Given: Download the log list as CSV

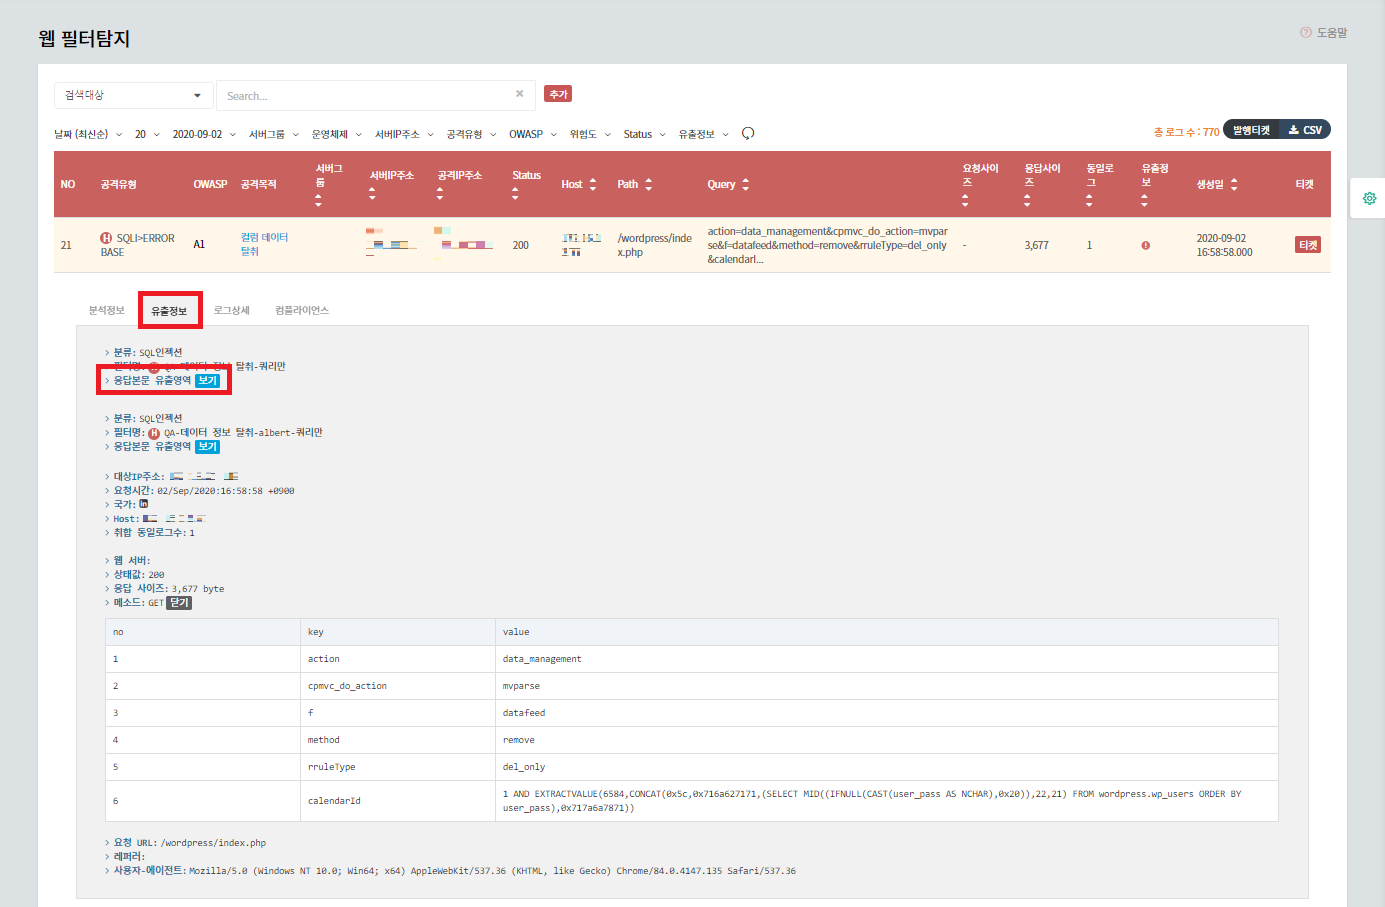Looking at the screenshot, I should coord(1305,130).
